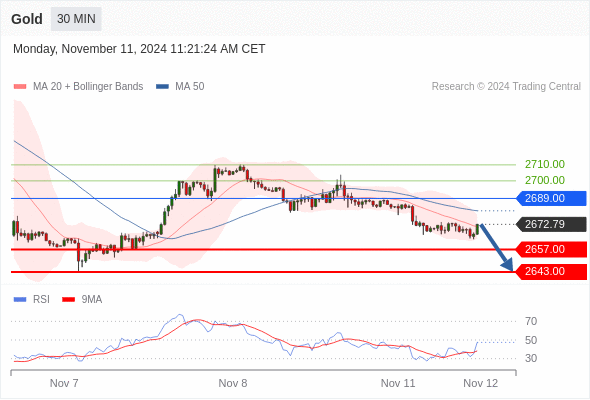Select the MA 20 + Bollinger Bands legend label
590x400 pixels.
(x=88, y=87)
